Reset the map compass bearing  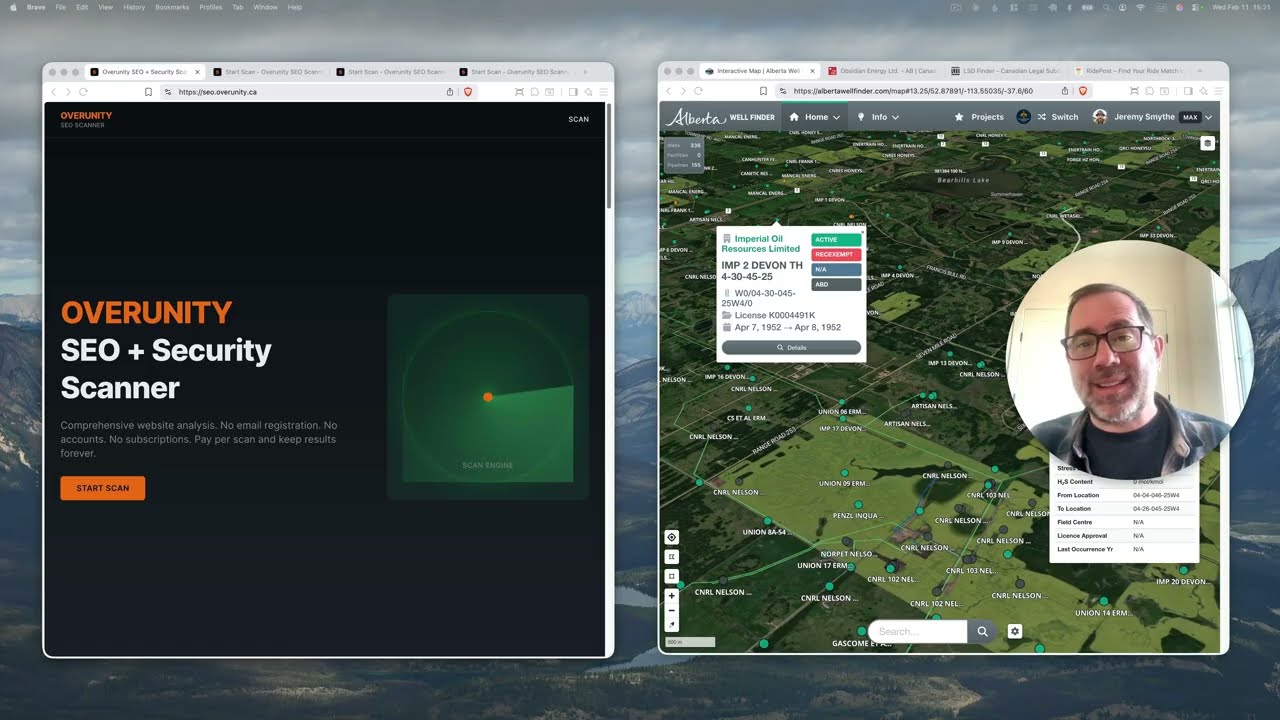[x=672, y=624]
